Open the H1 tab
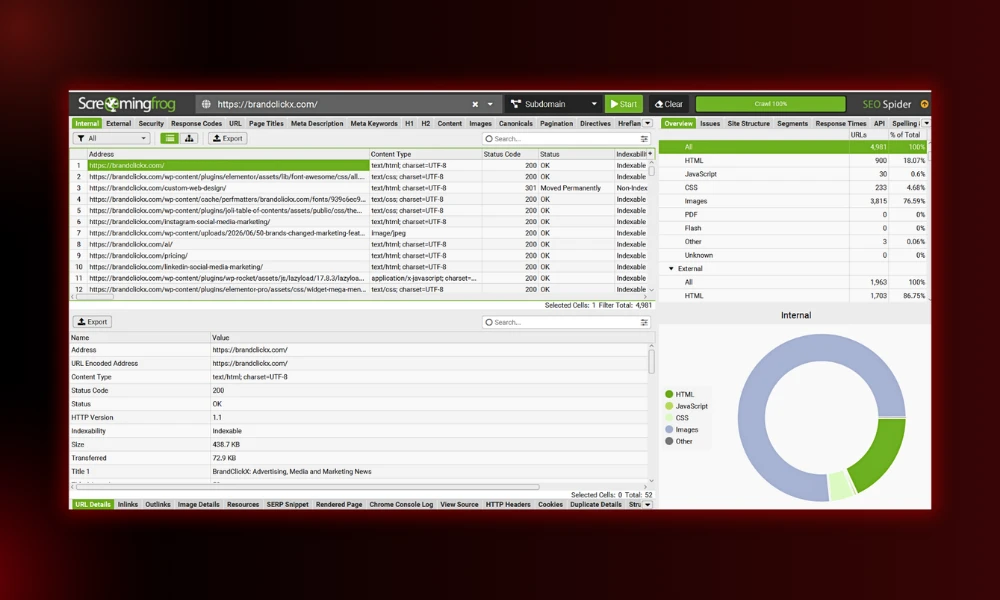This screenshot has width=1000, height=600. [409, 124]
